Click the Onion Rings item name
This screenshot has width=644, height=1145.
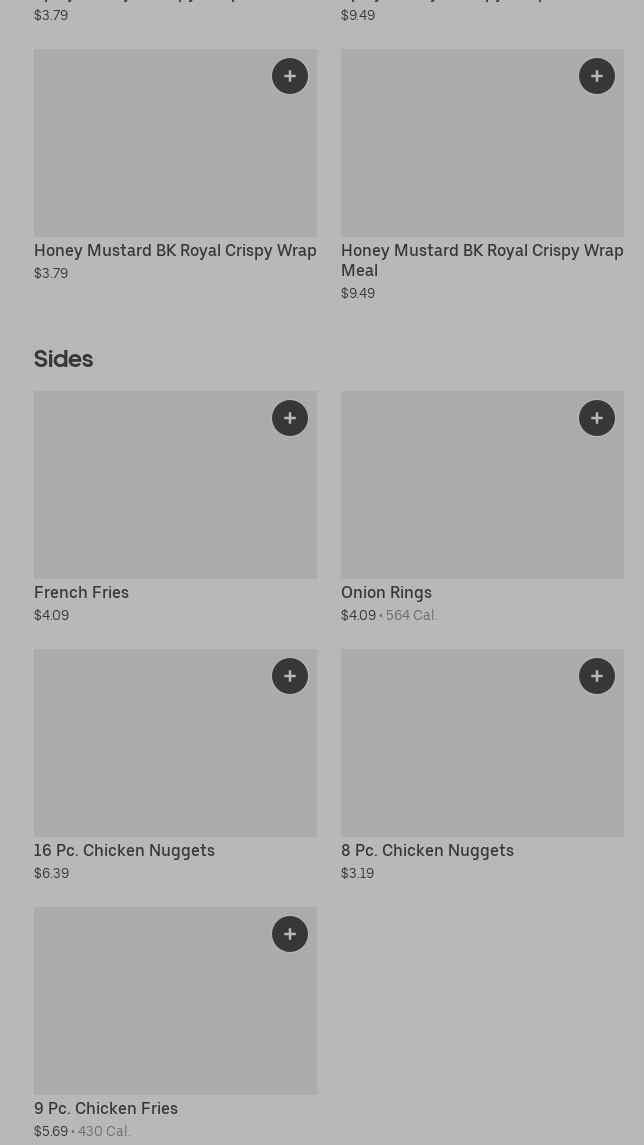point(386,592)
